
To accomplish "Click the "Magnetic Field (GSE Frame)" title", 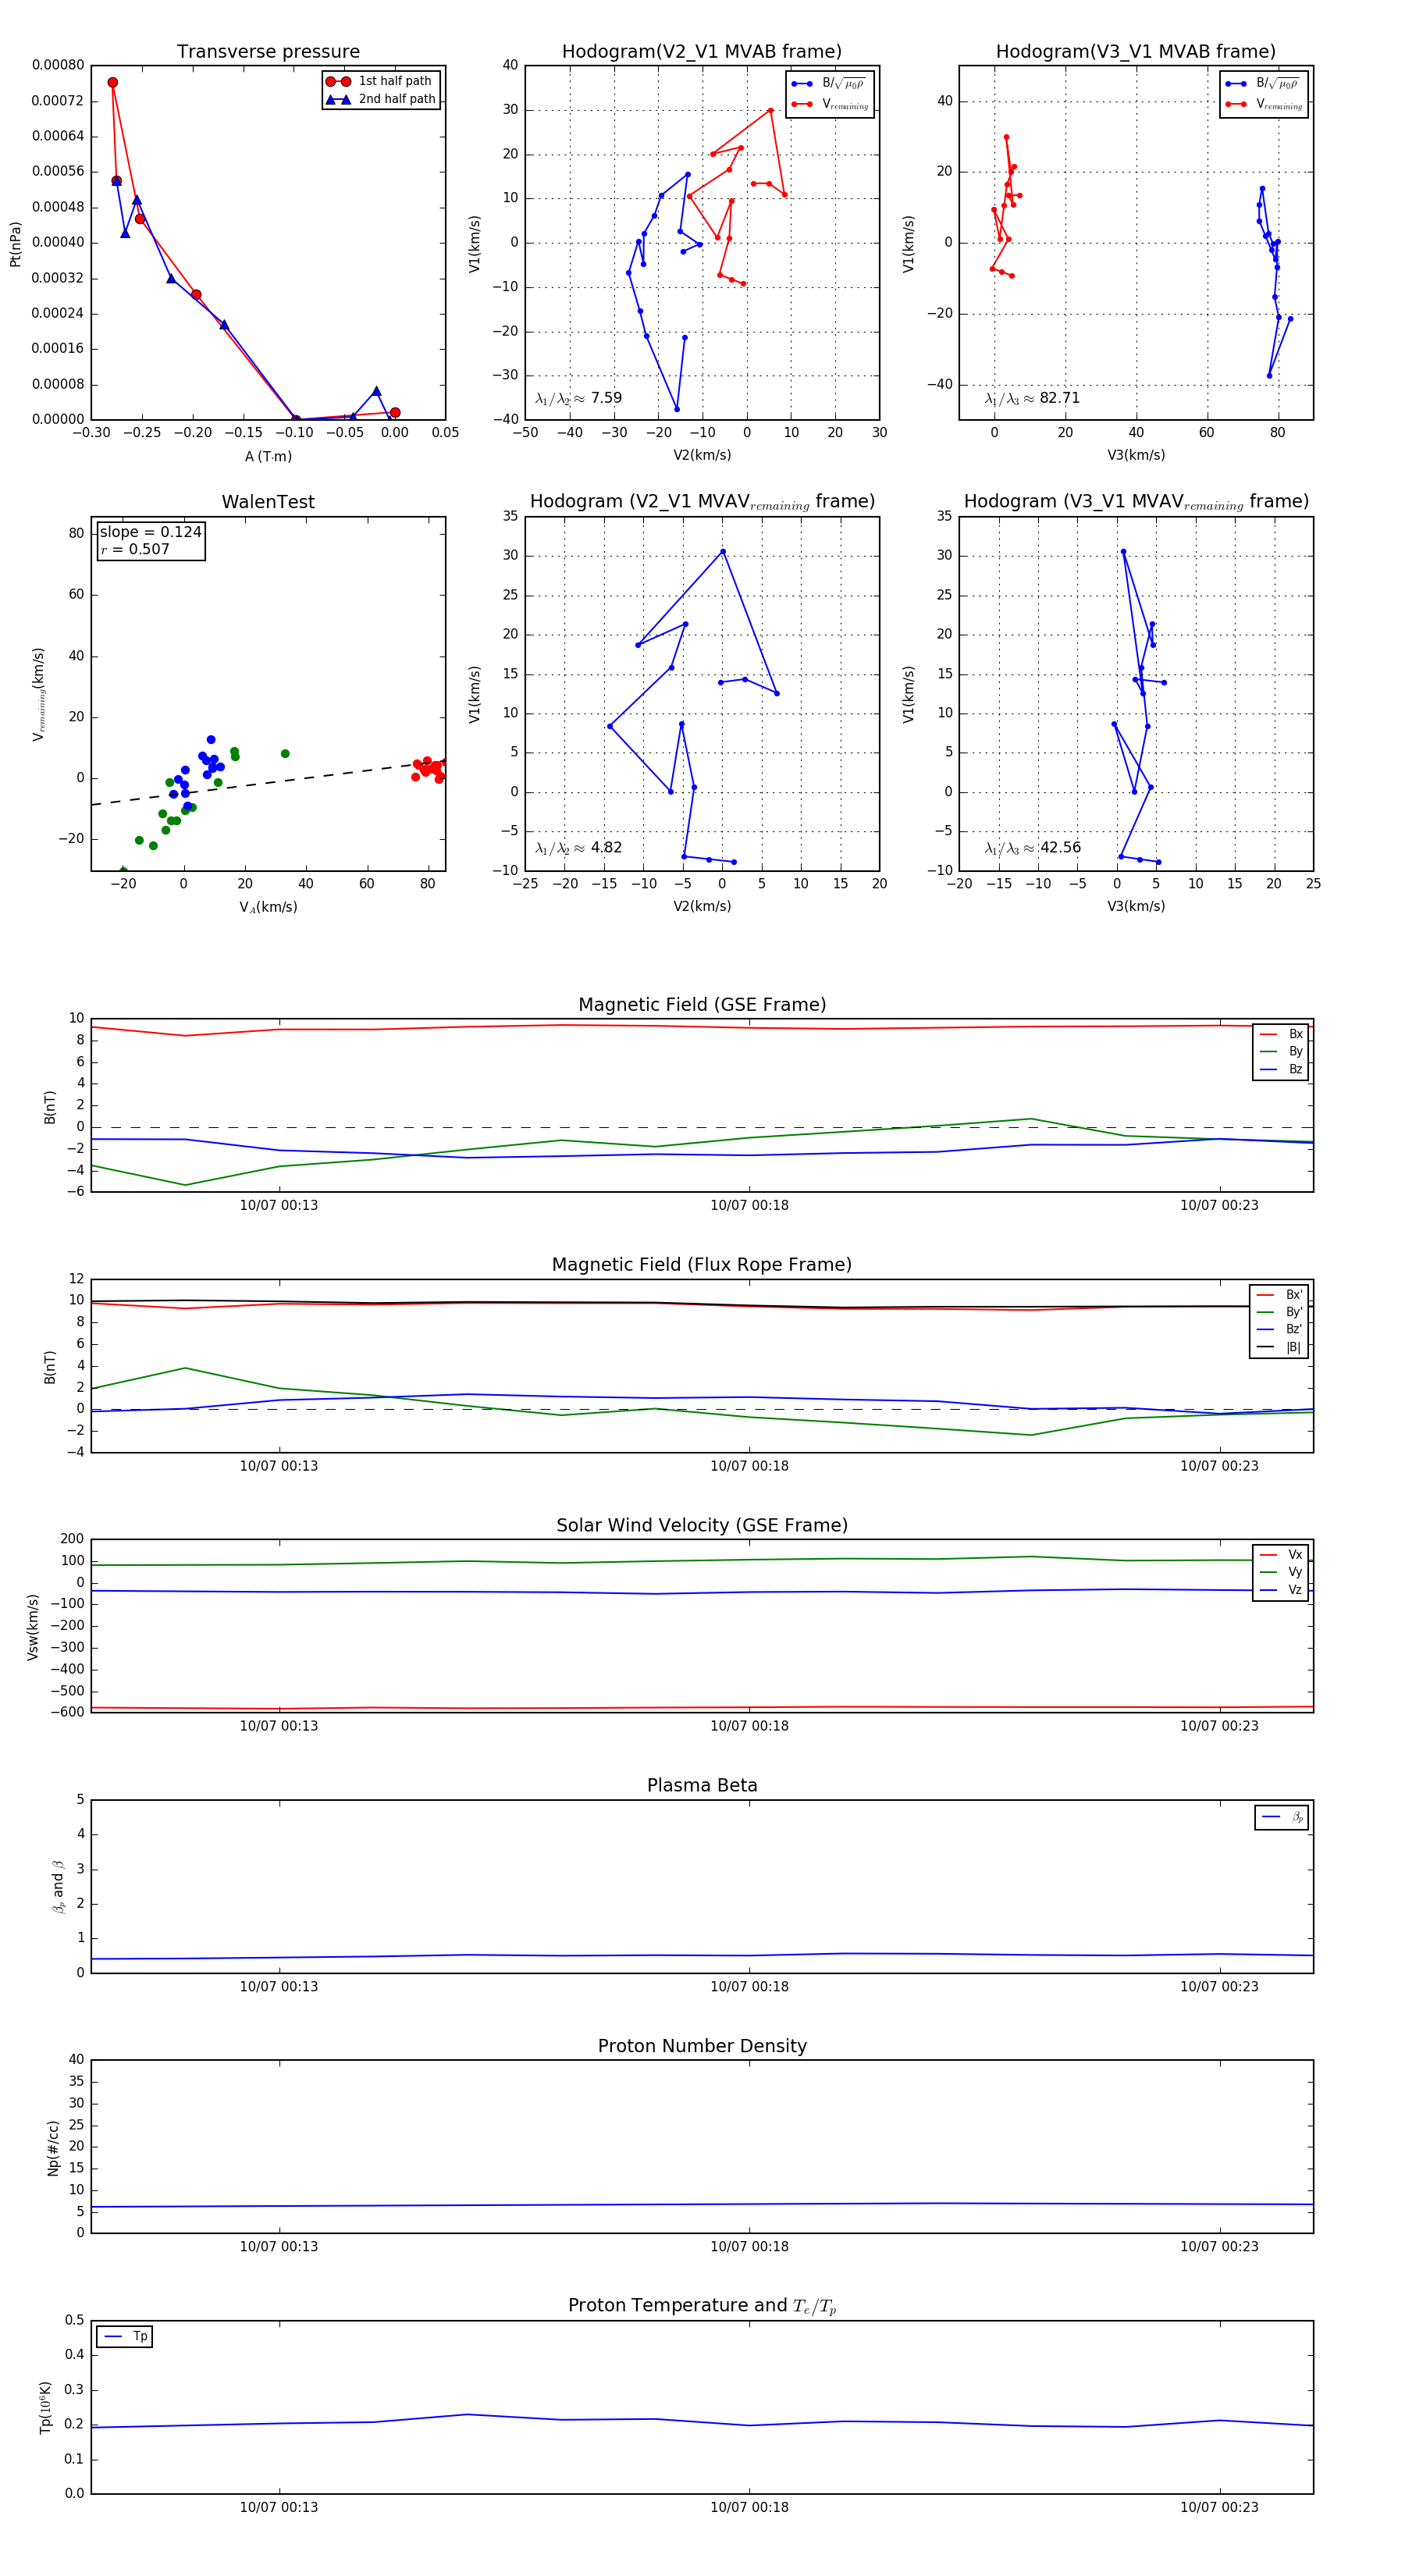I will pyautogui.click(x=702, y=1005).
